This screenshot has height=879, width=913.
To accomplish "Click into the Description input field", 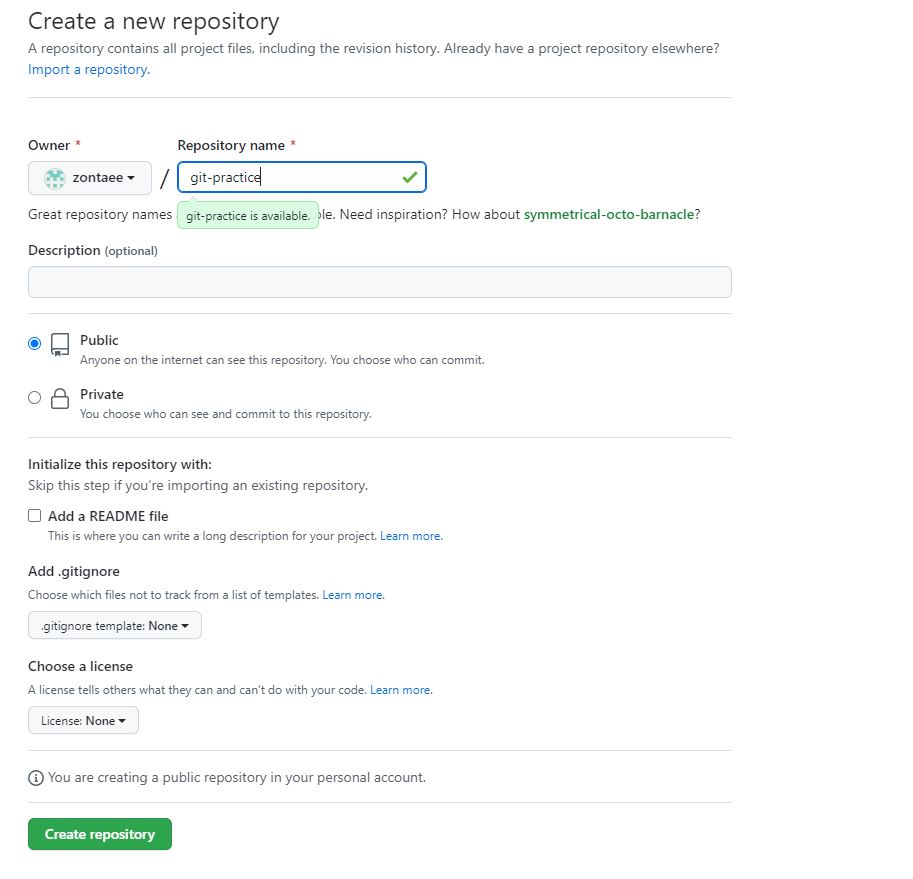I will tap(380, 282).
